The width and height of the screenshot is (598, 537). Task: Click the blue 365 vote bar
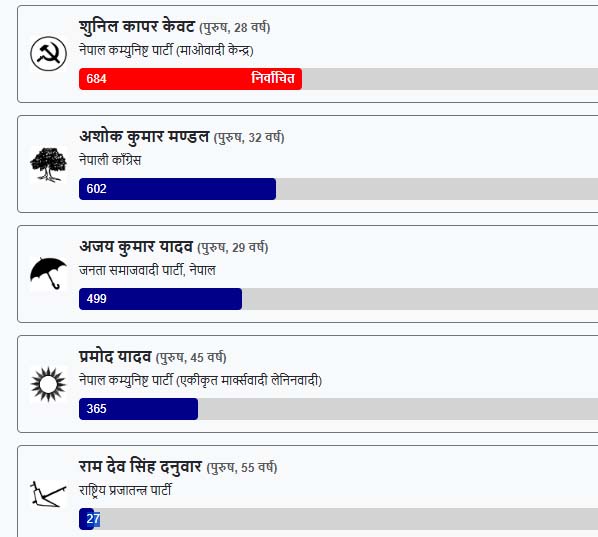click(x=138, y=409)
